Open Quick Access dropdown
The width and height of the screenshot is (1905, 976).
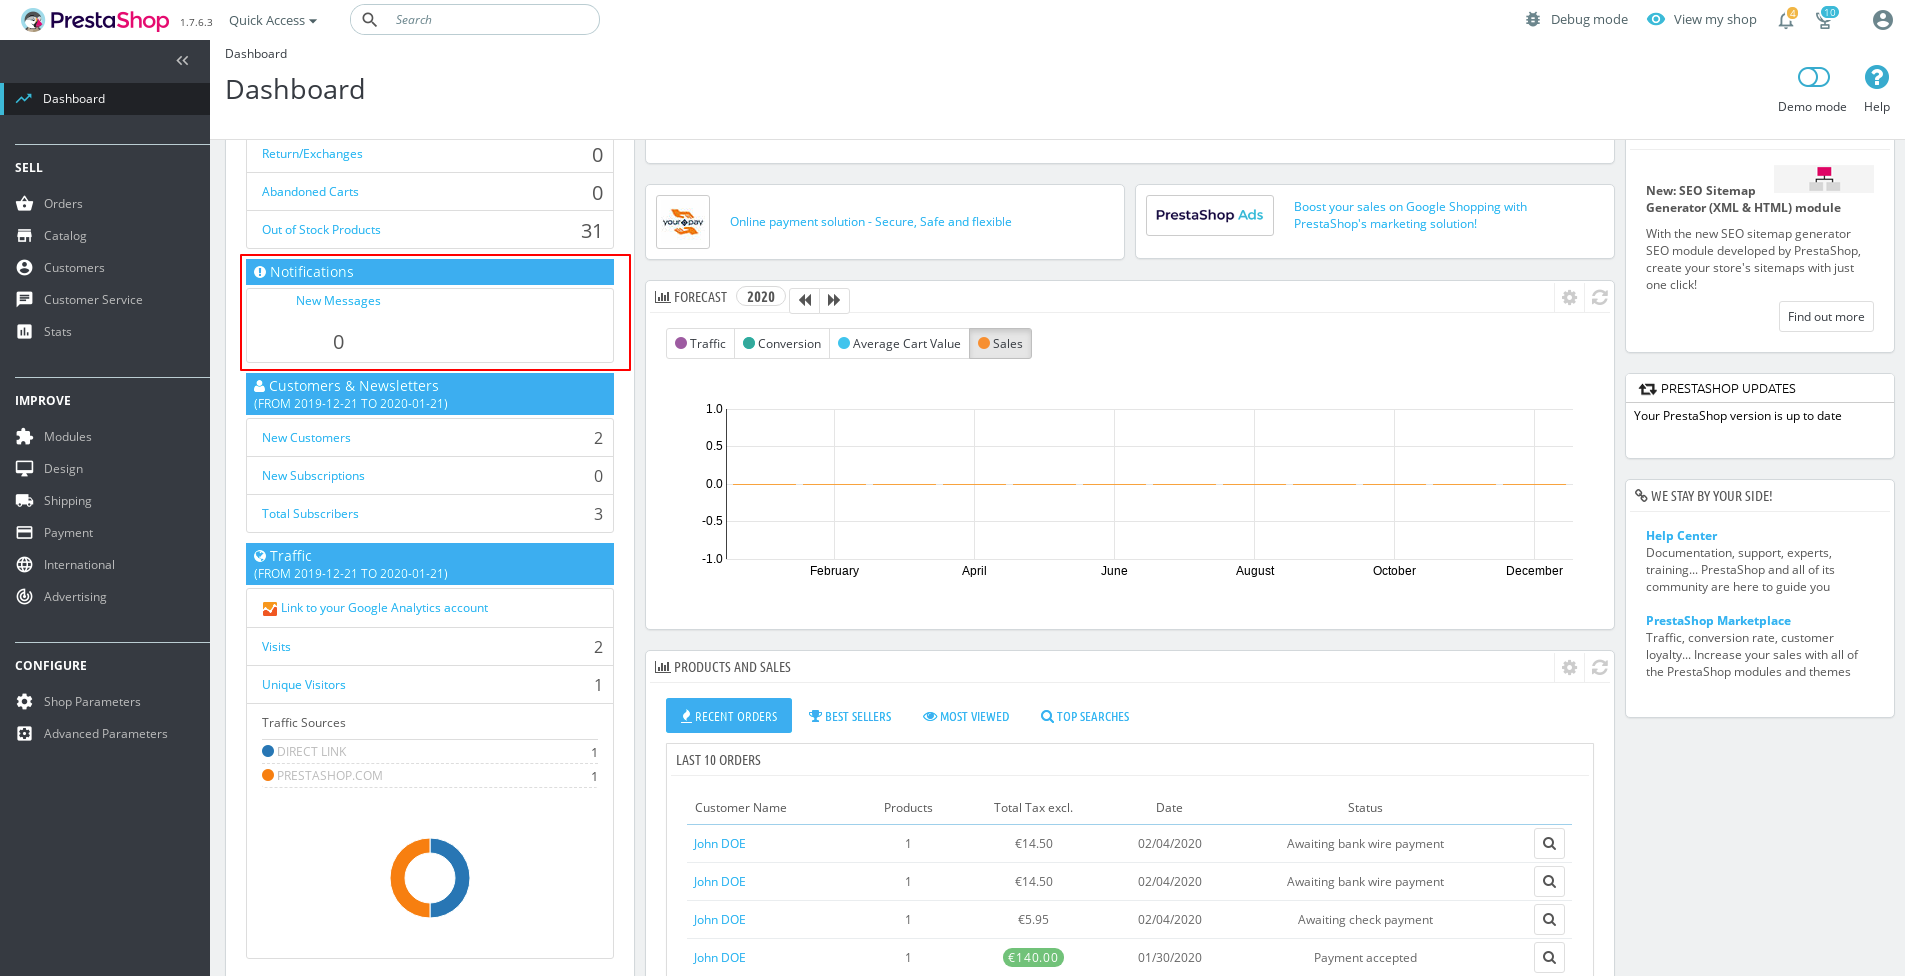(x=272, y=20)
